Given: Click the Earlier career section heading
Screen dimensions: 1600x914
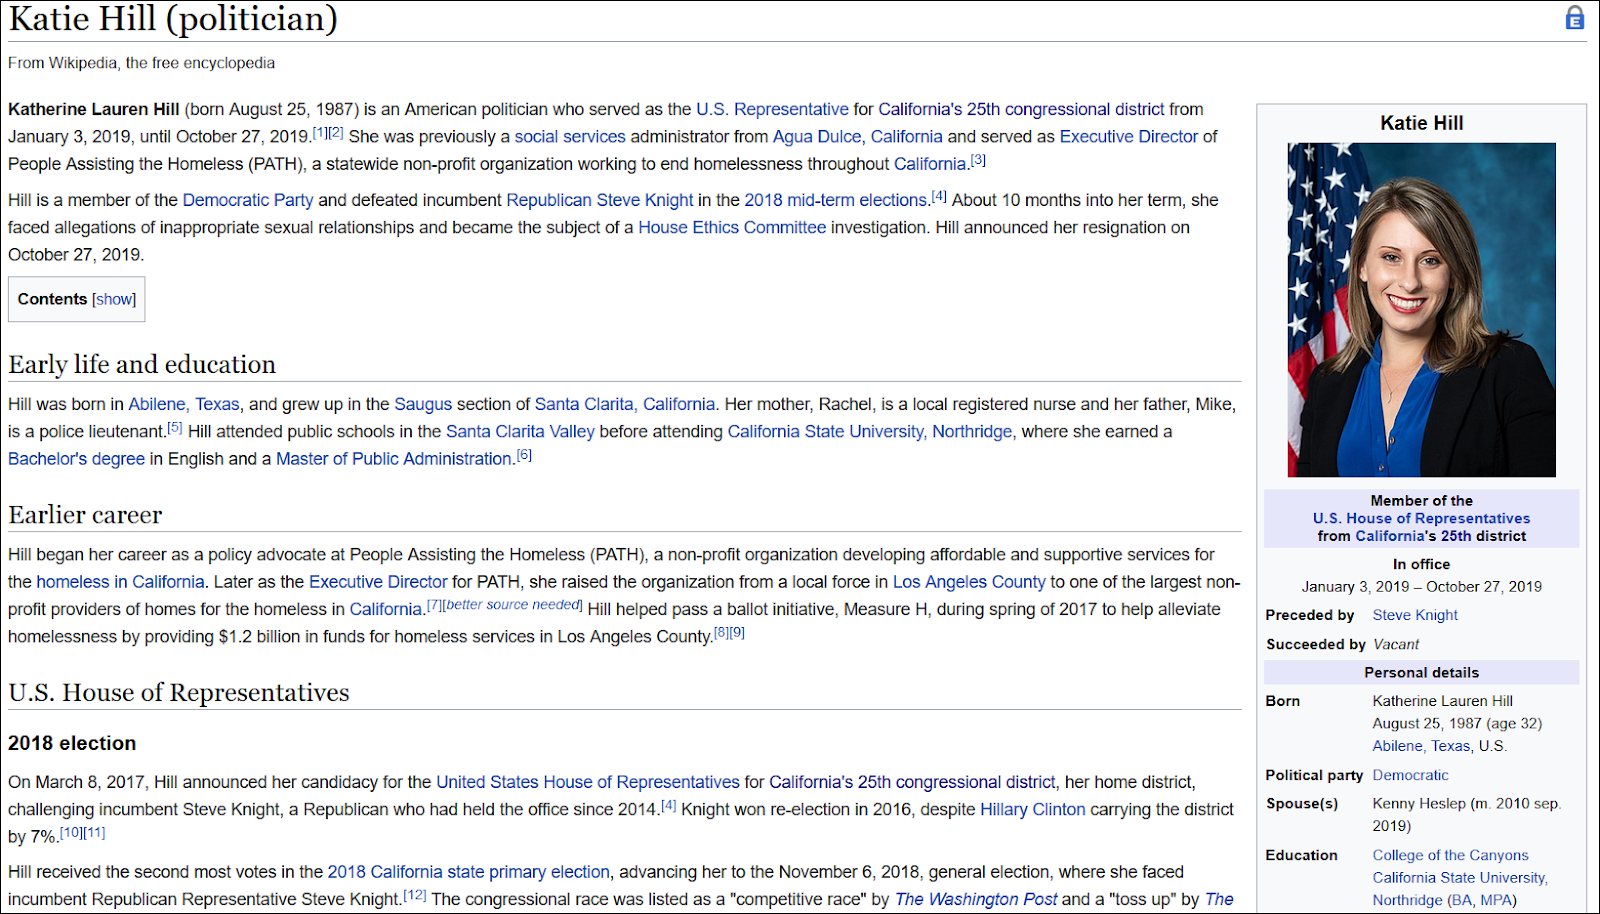Looking at the screenshot, I should click(85, 514).
